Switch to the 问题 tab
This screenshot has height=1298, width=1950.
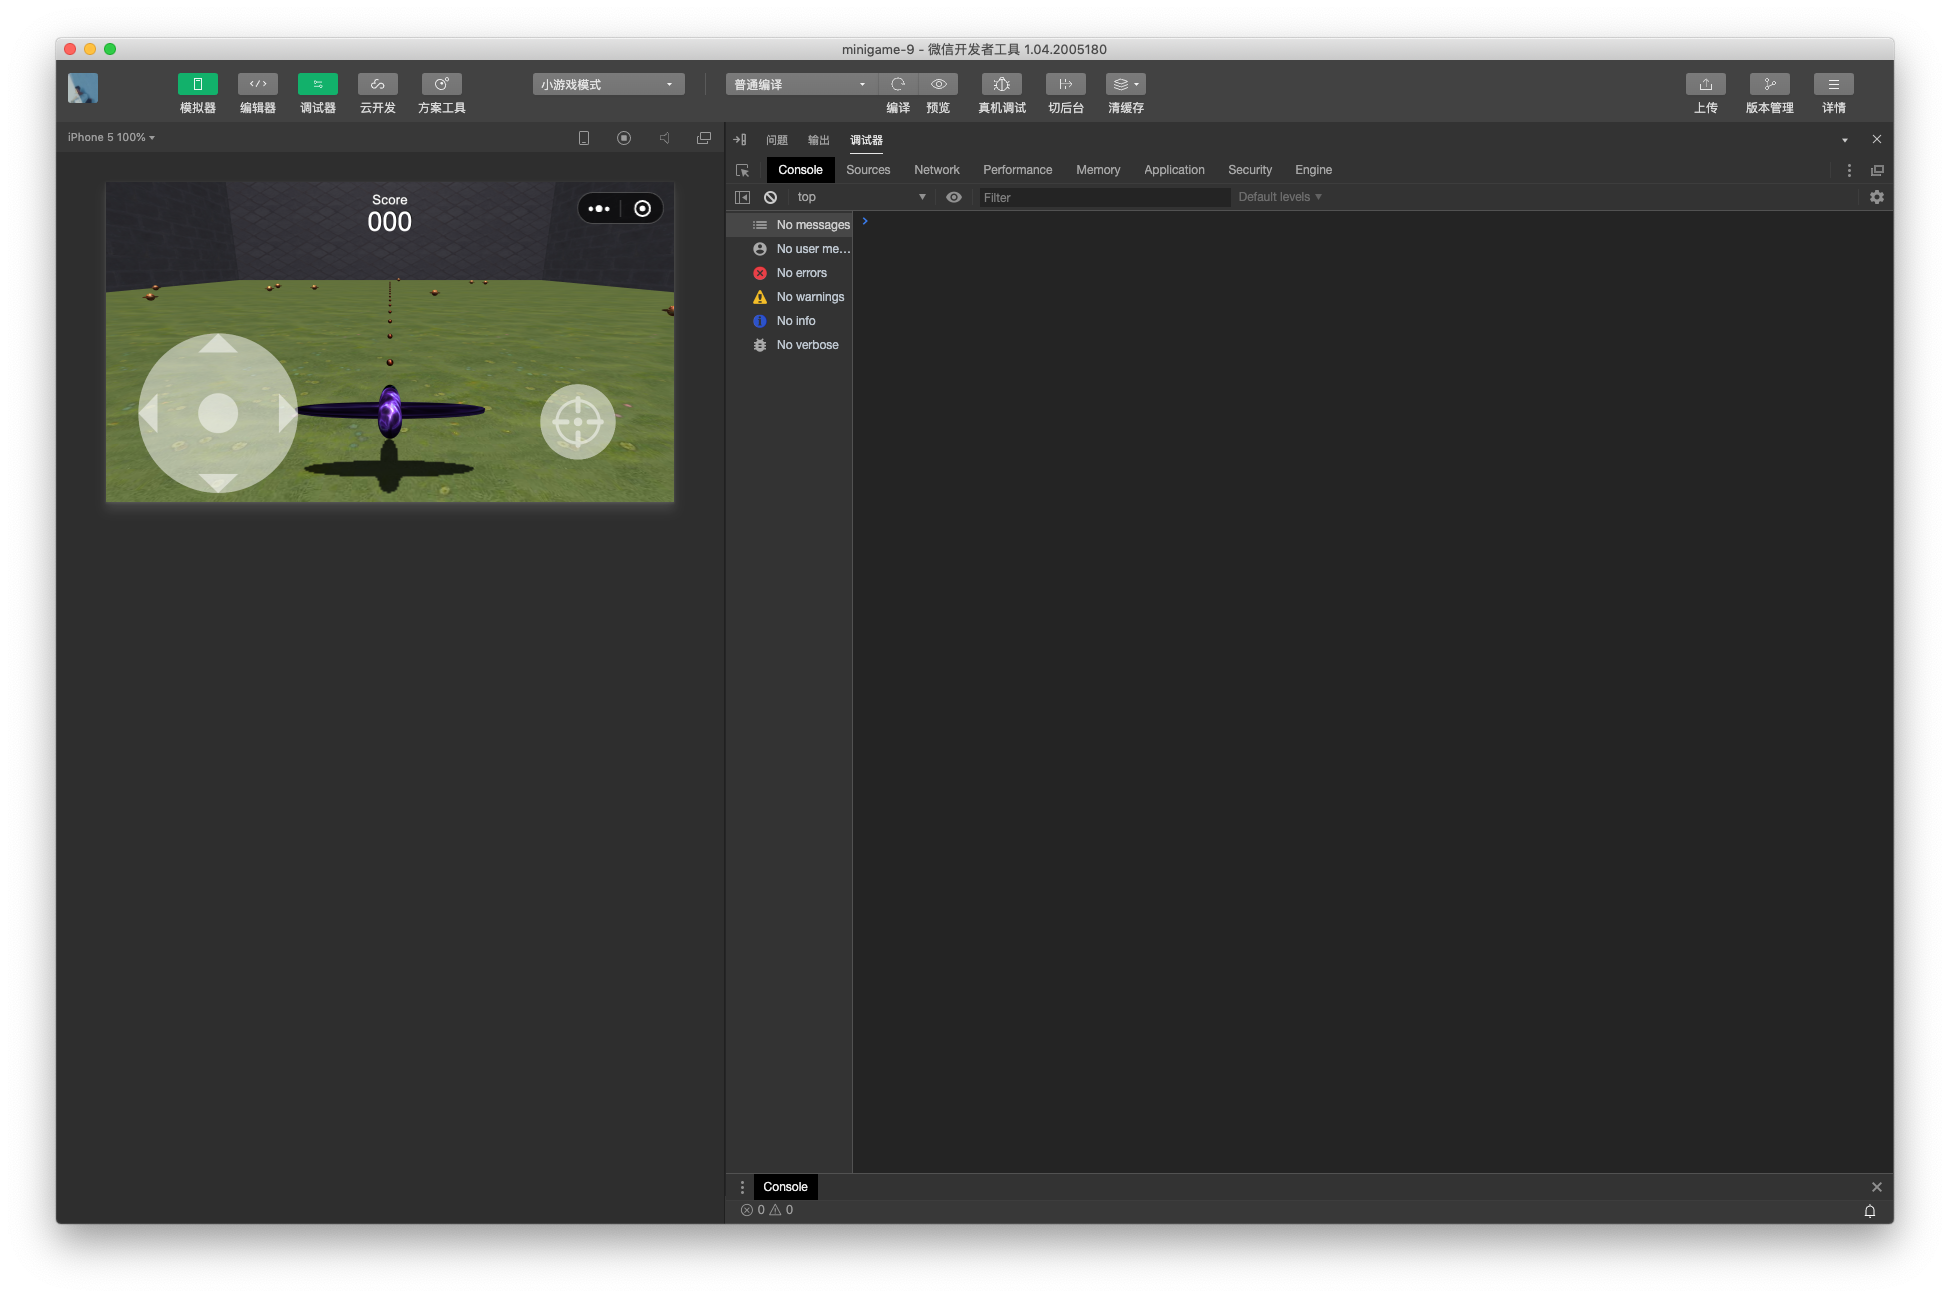777,140
